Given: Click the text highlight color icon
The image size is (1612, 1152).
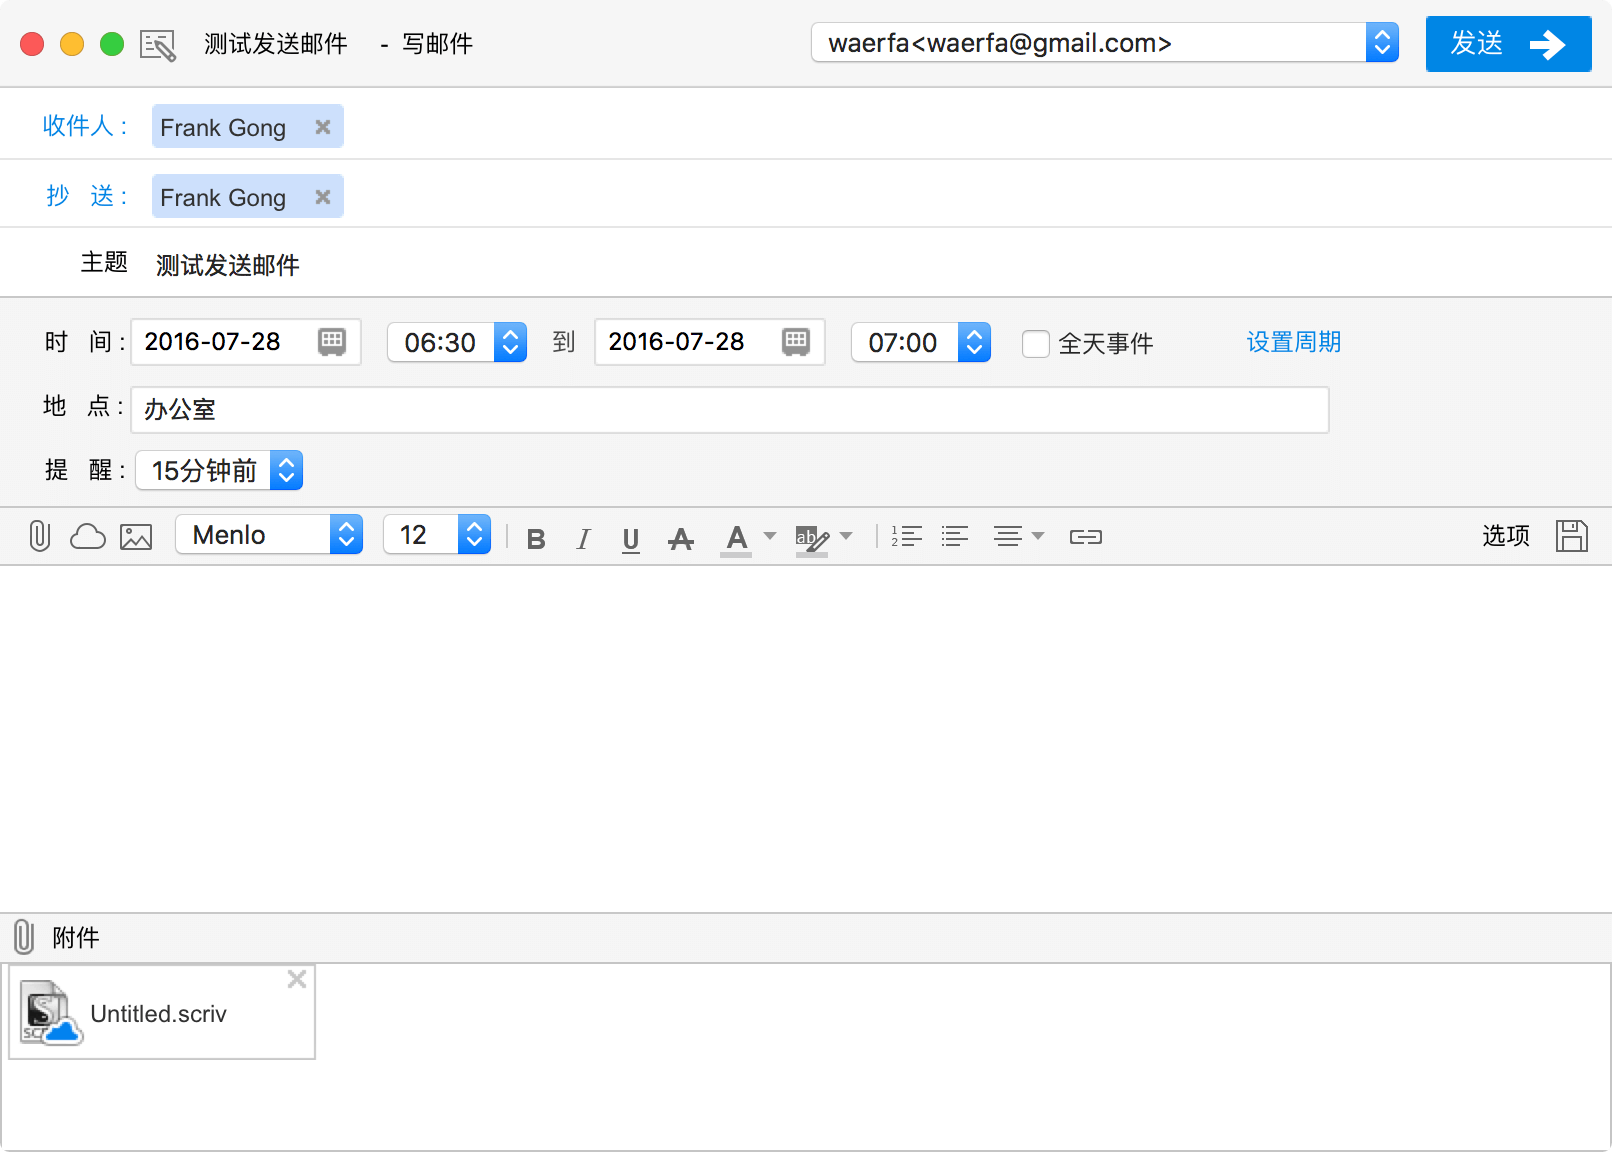Looking at the screenshot, I should point(811,539).
